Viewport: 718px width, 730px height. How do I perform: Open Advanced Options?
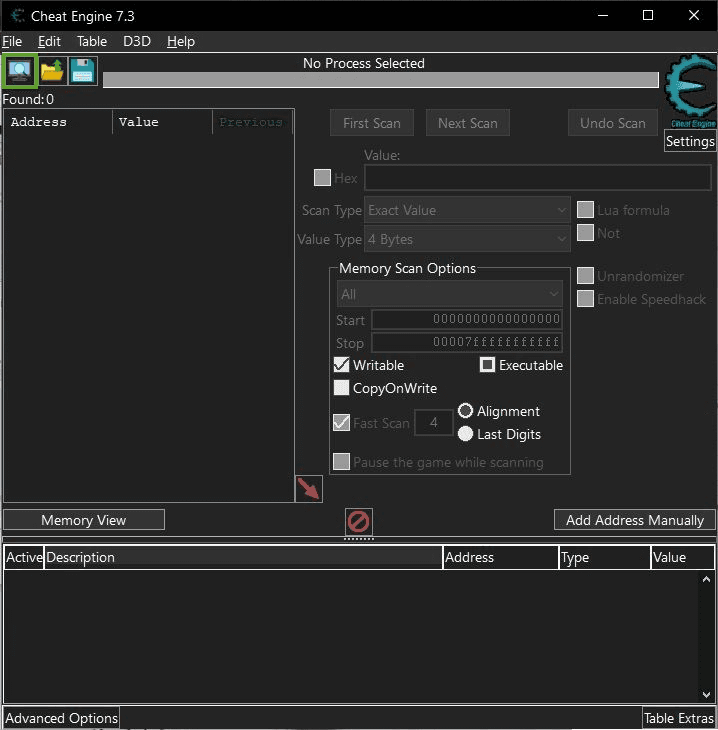click(61, 718)
